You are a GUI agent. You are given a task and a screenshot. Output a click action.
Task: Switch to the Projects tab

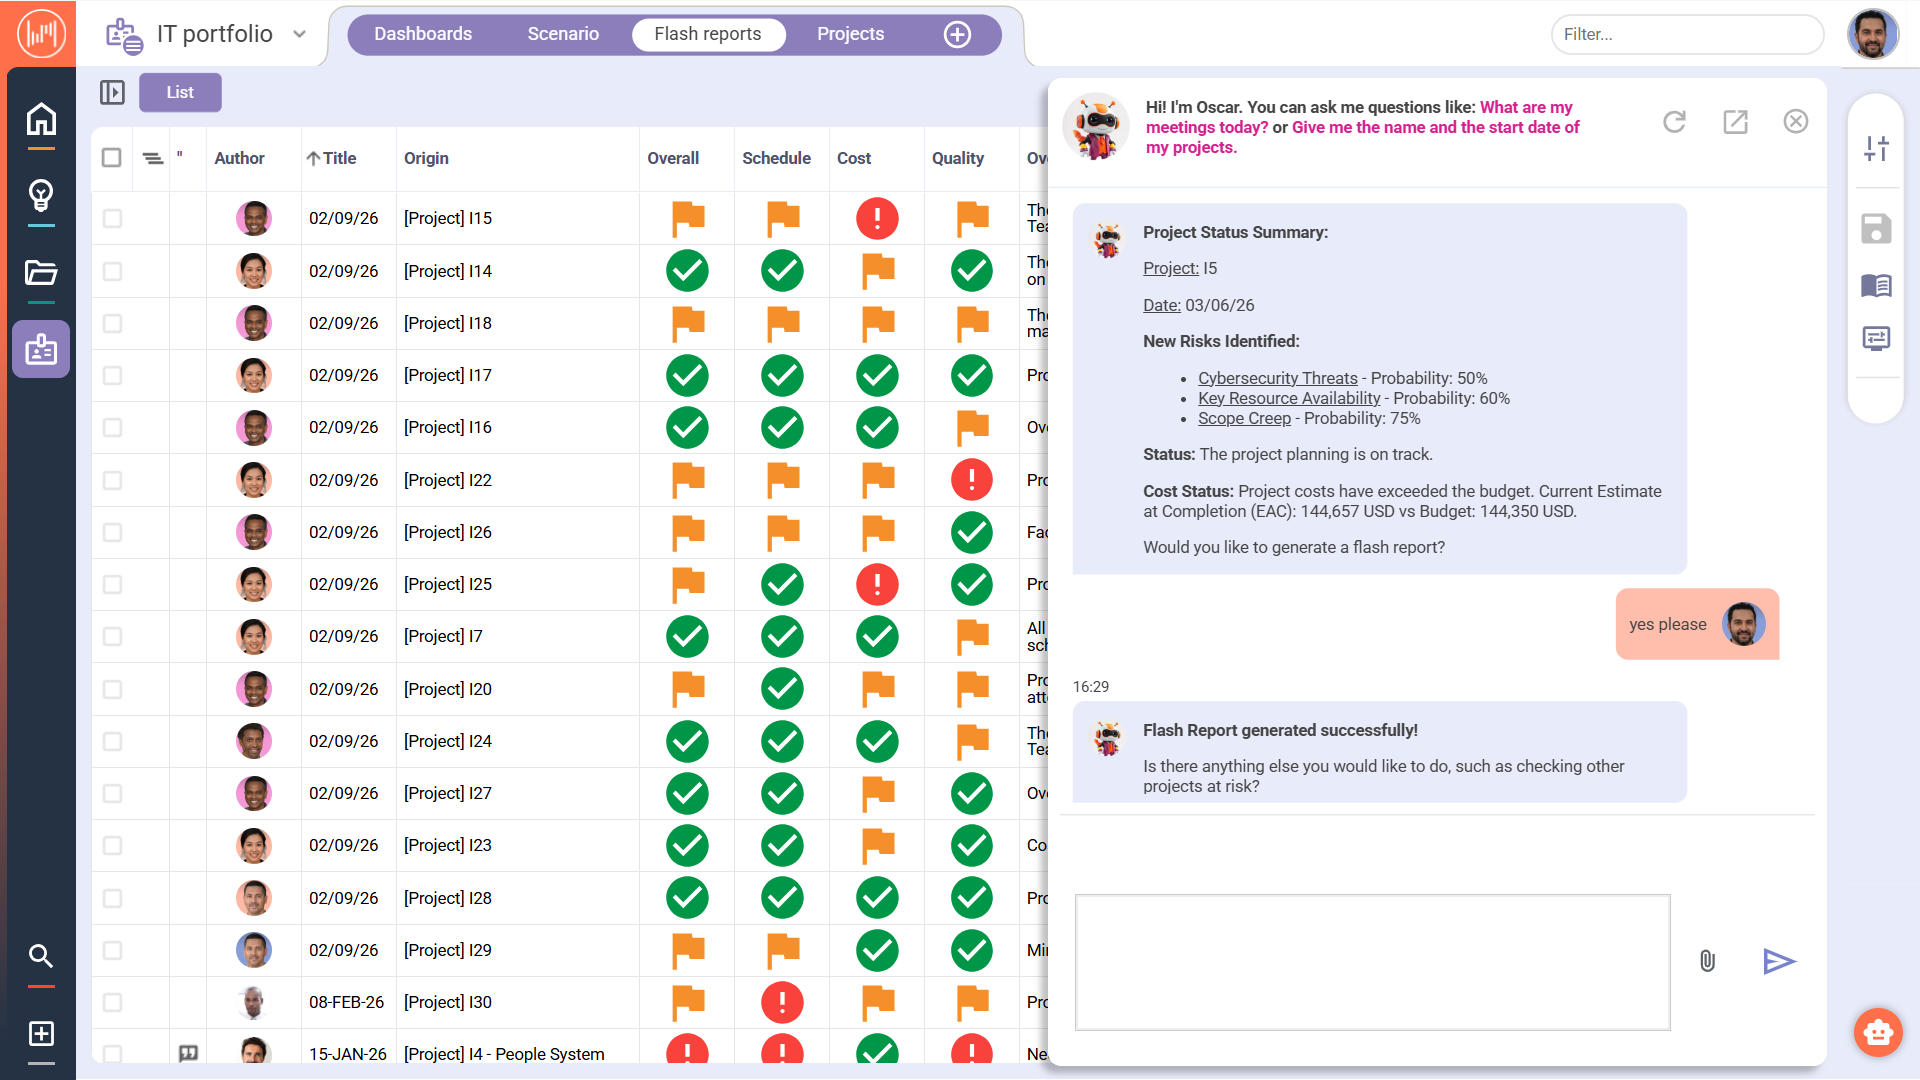point(850,34)
